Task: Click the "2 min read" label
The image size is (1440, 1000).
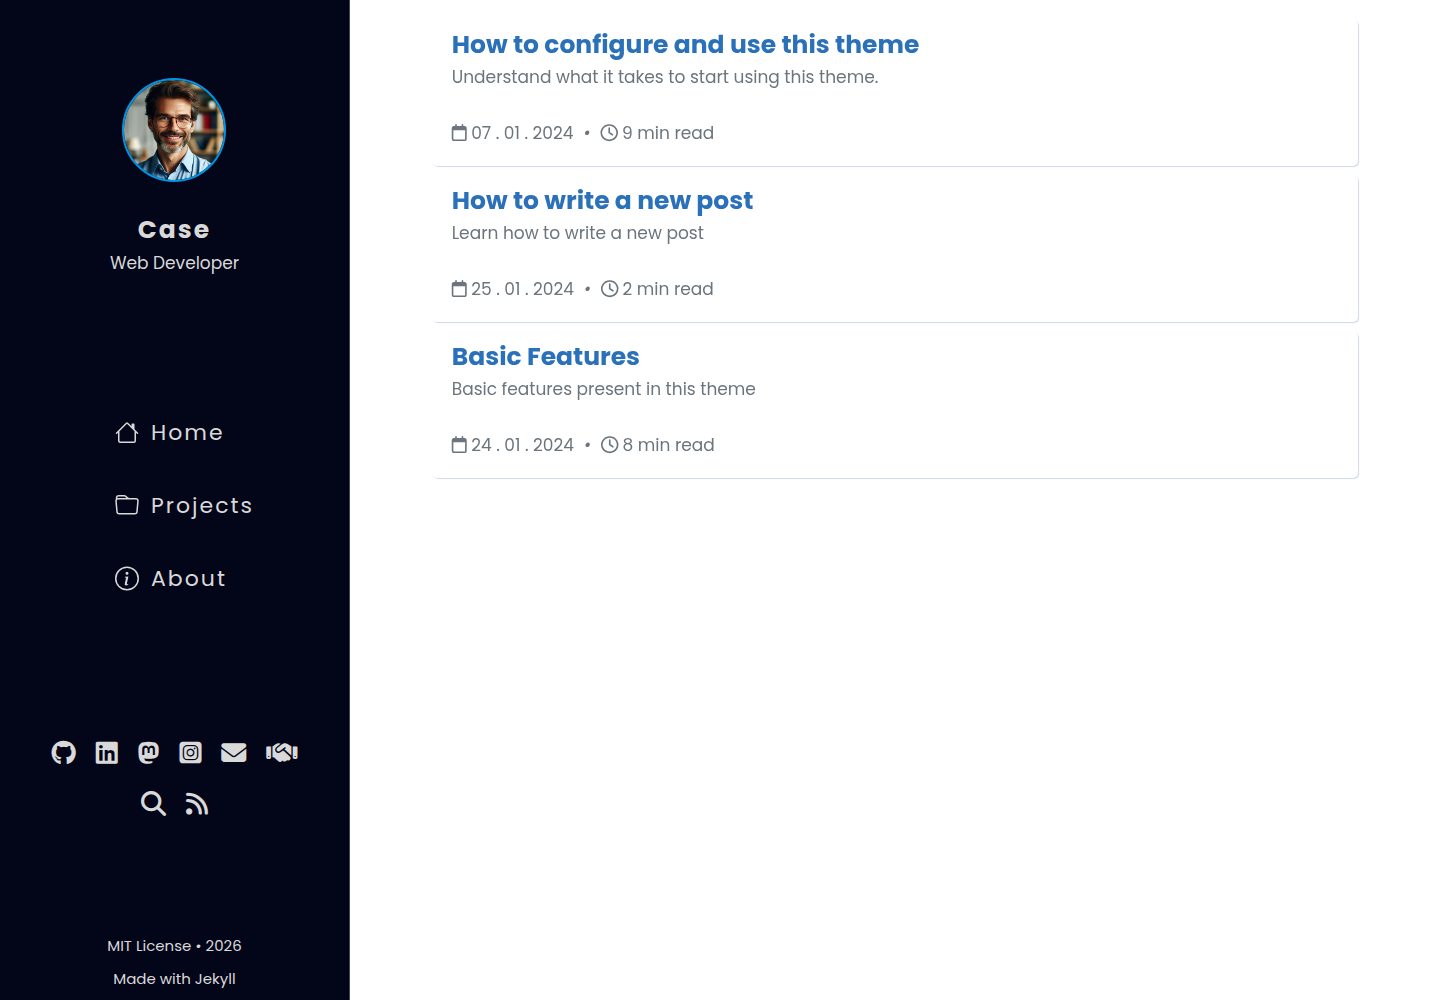Action: 668,289
